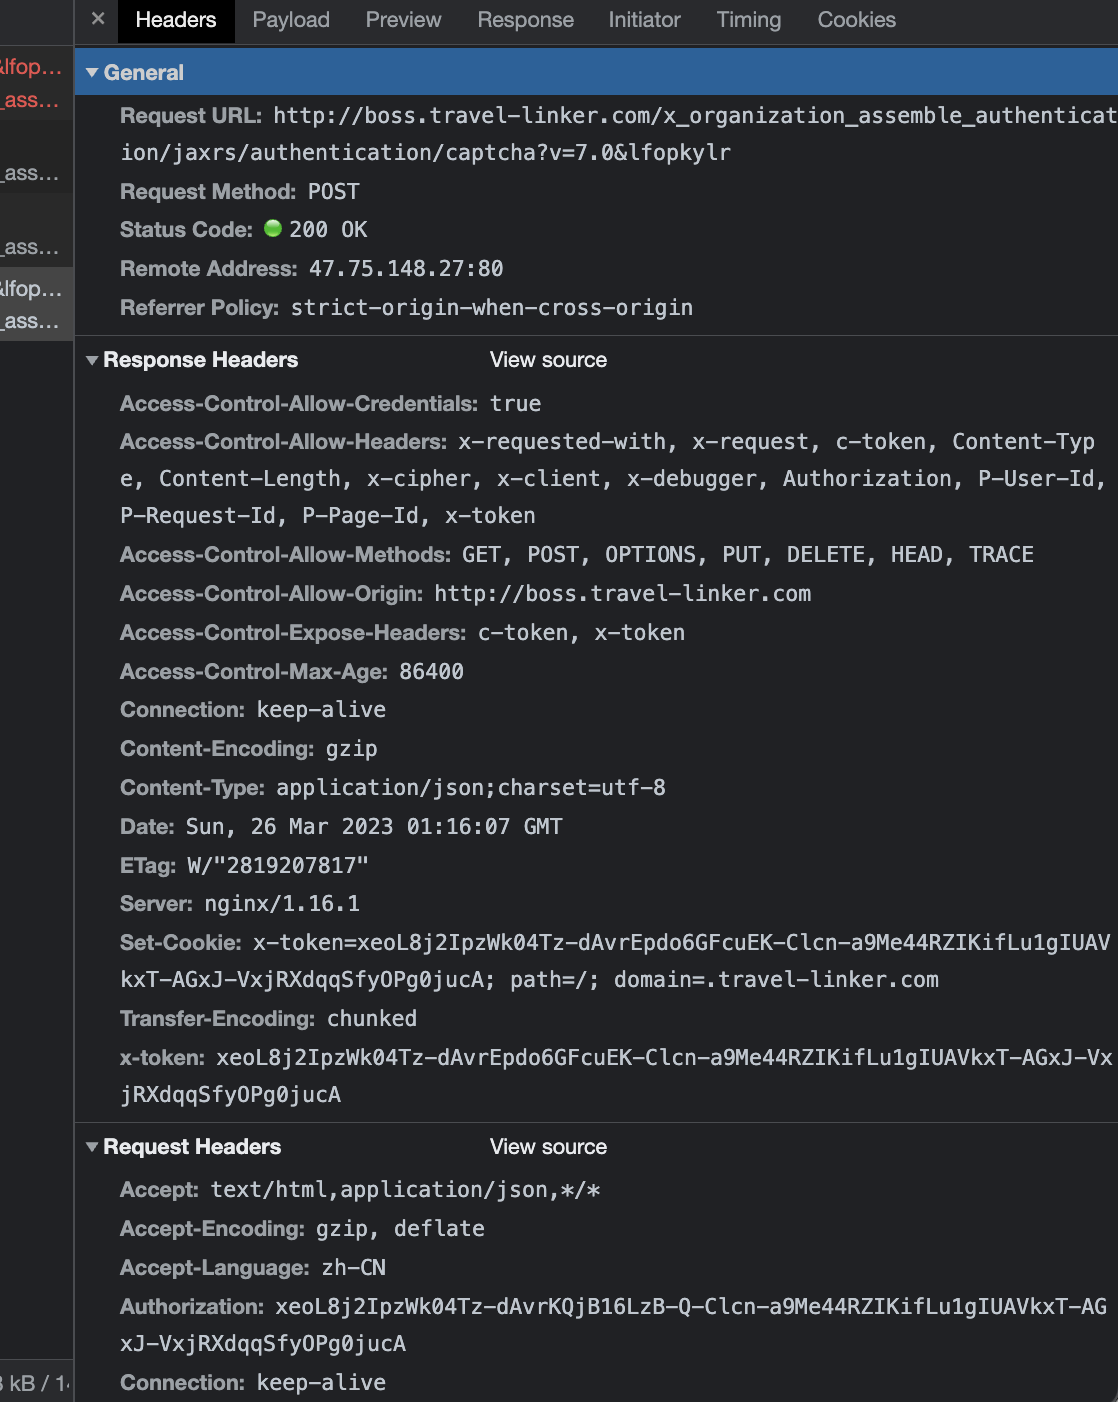Collapse the General section triangle

tap(92, 73)
